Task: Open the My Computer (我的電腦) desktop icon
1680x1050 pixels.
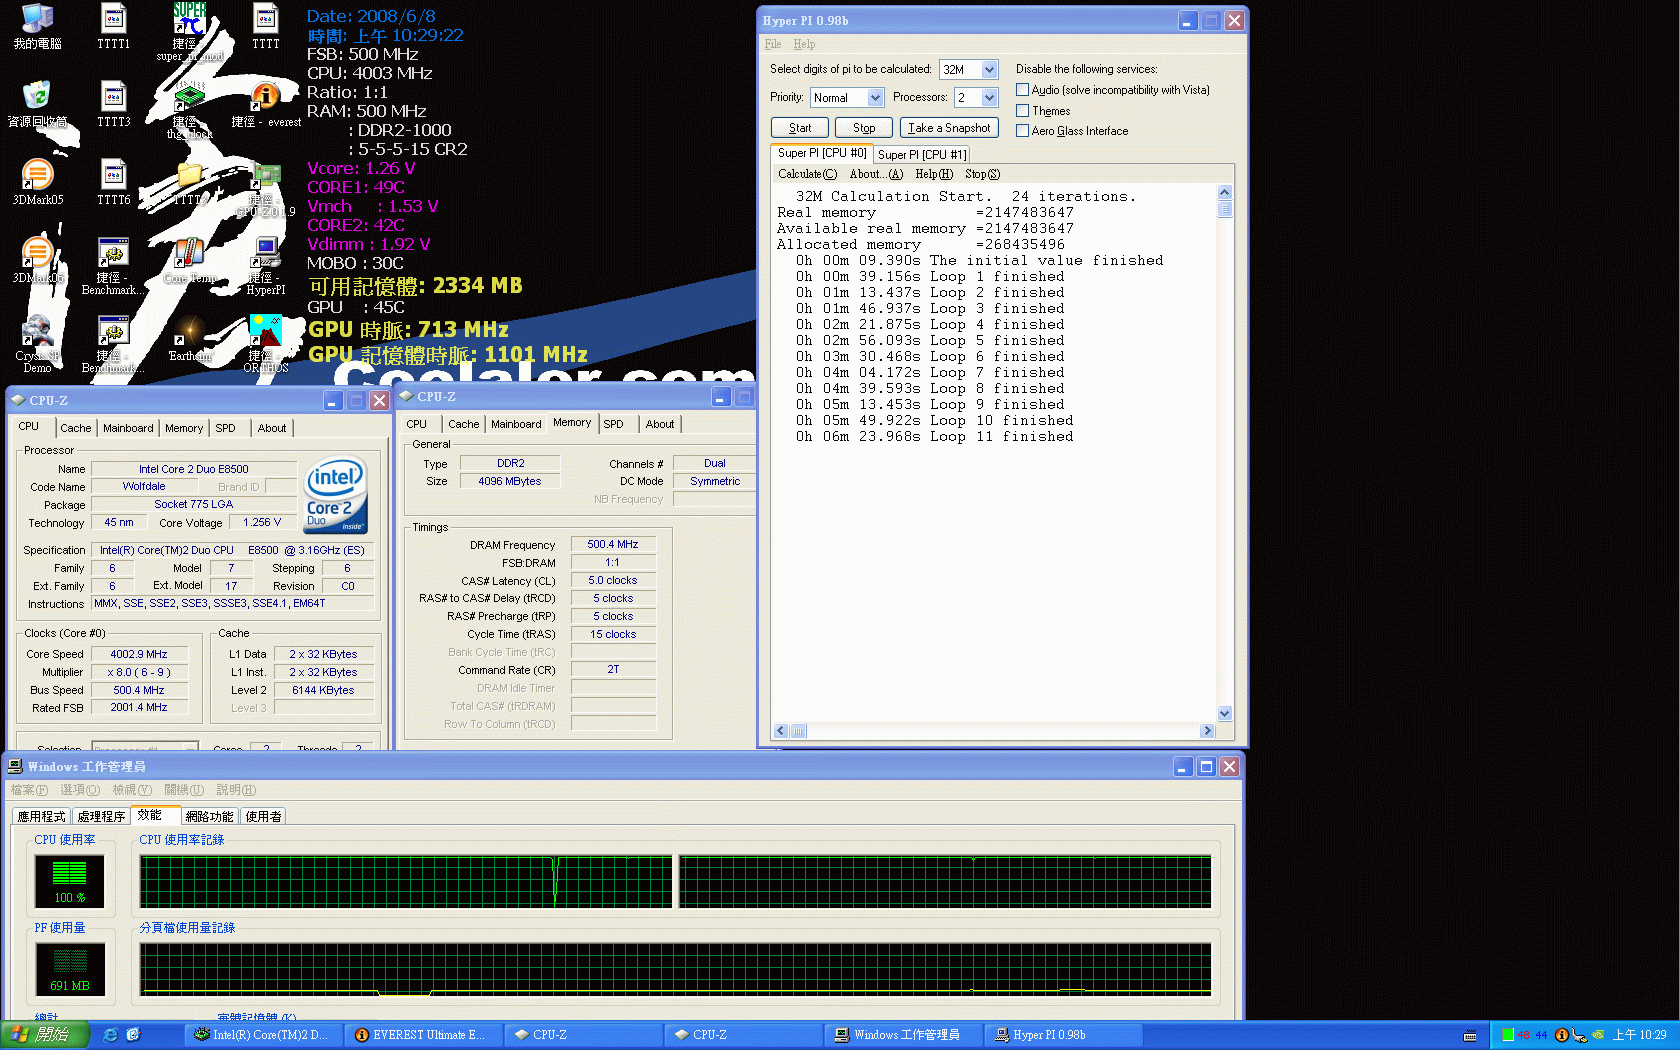Action: coord(37,26)
